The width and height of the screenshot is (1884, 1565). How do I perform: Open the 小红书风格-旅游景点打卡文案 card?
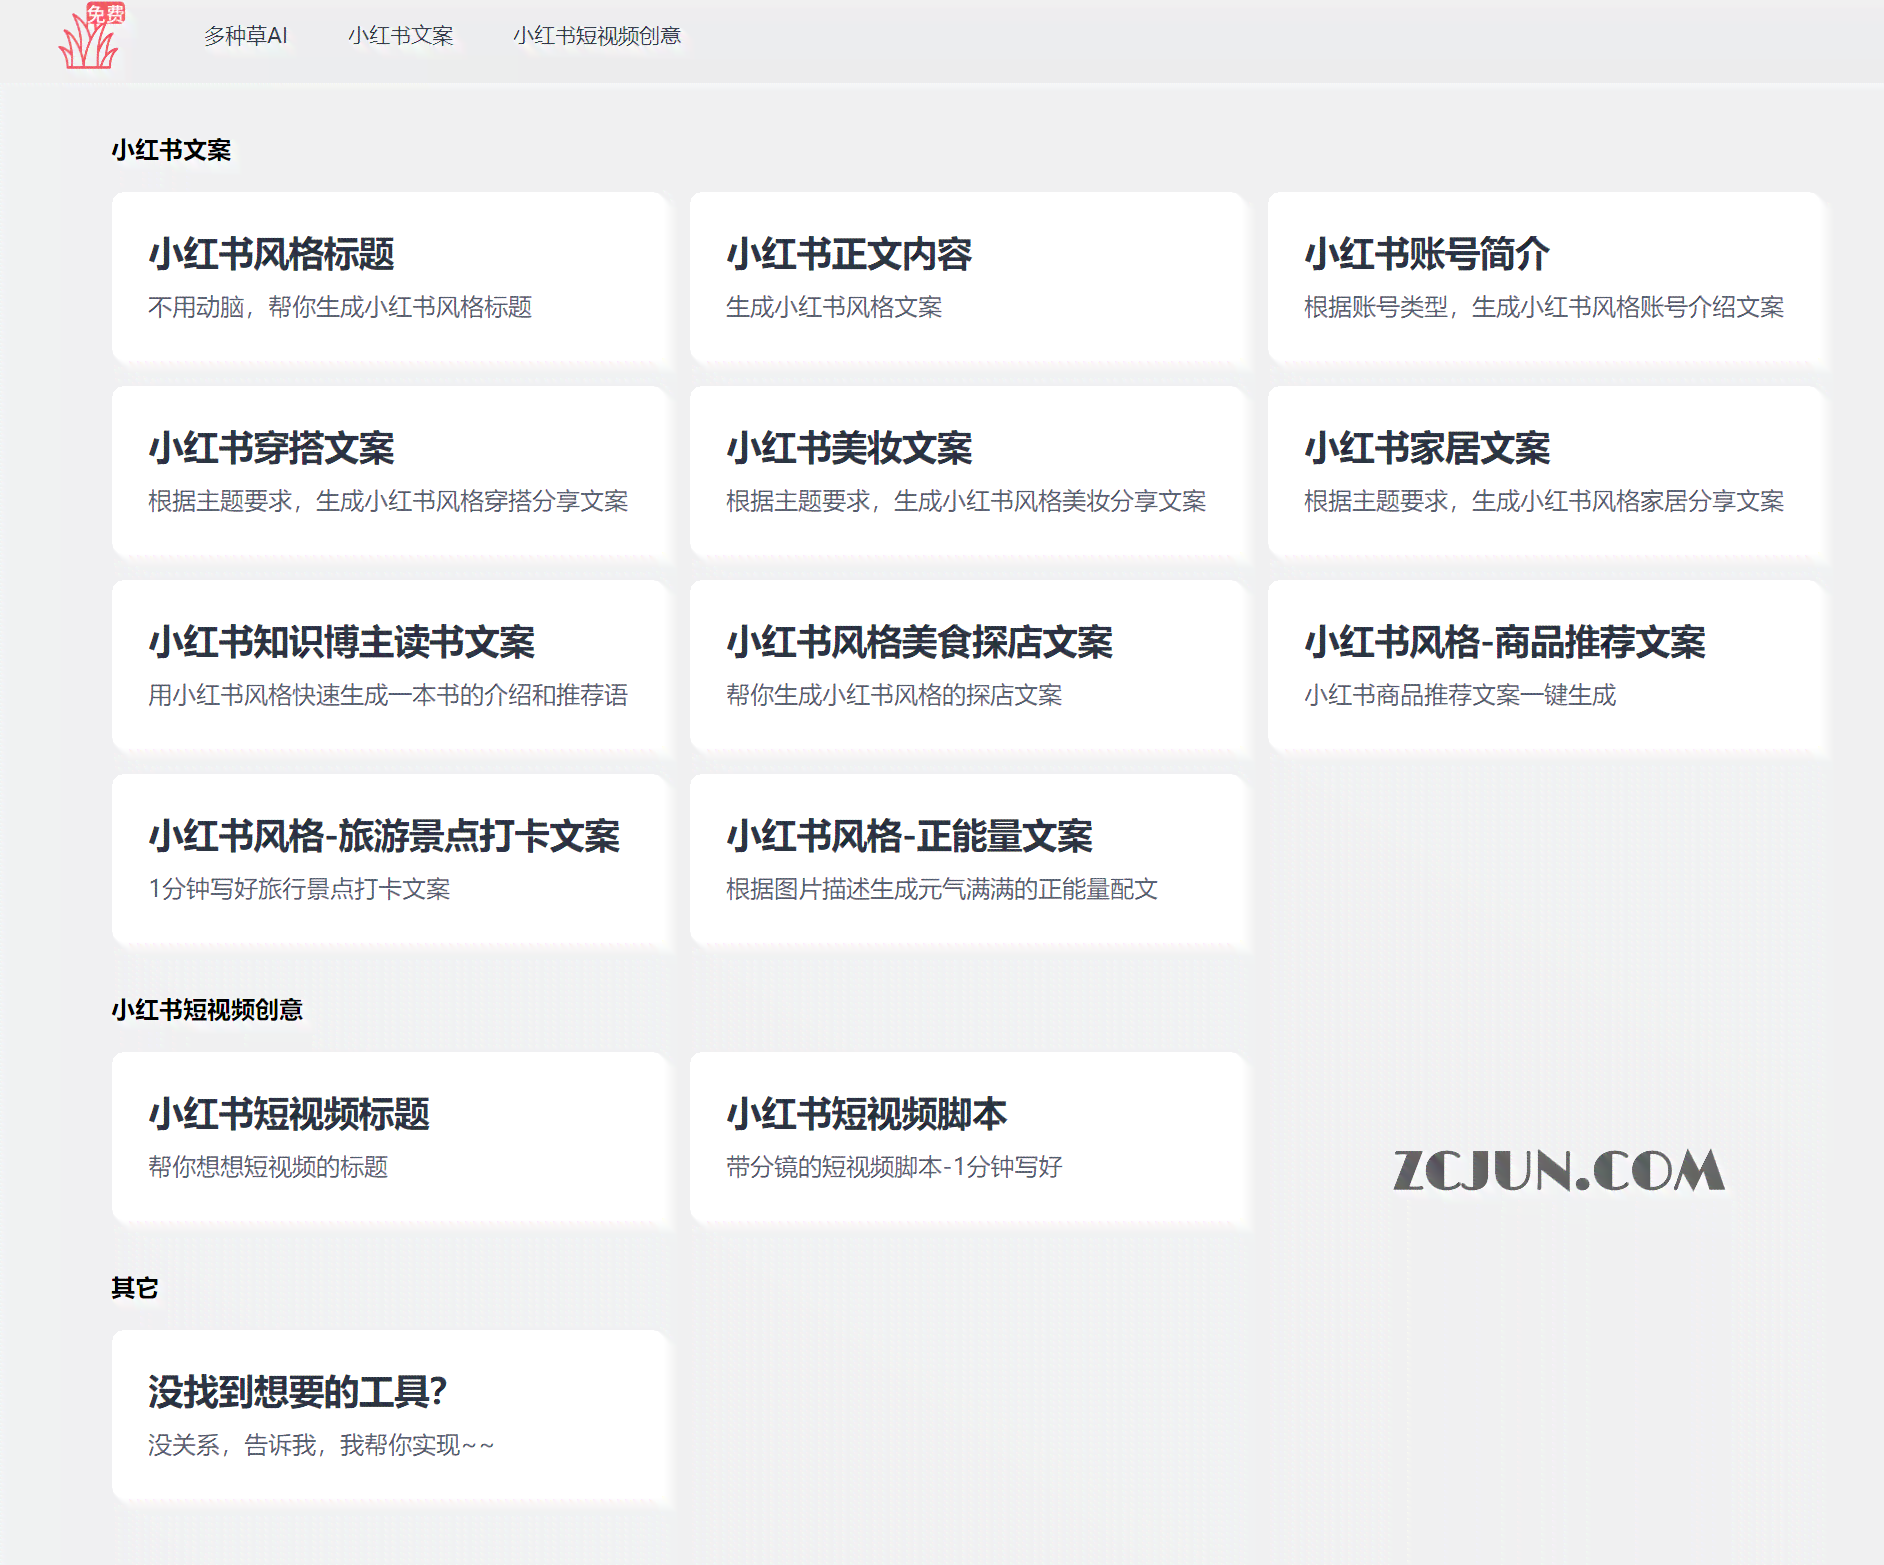click(x=389, y=860)
